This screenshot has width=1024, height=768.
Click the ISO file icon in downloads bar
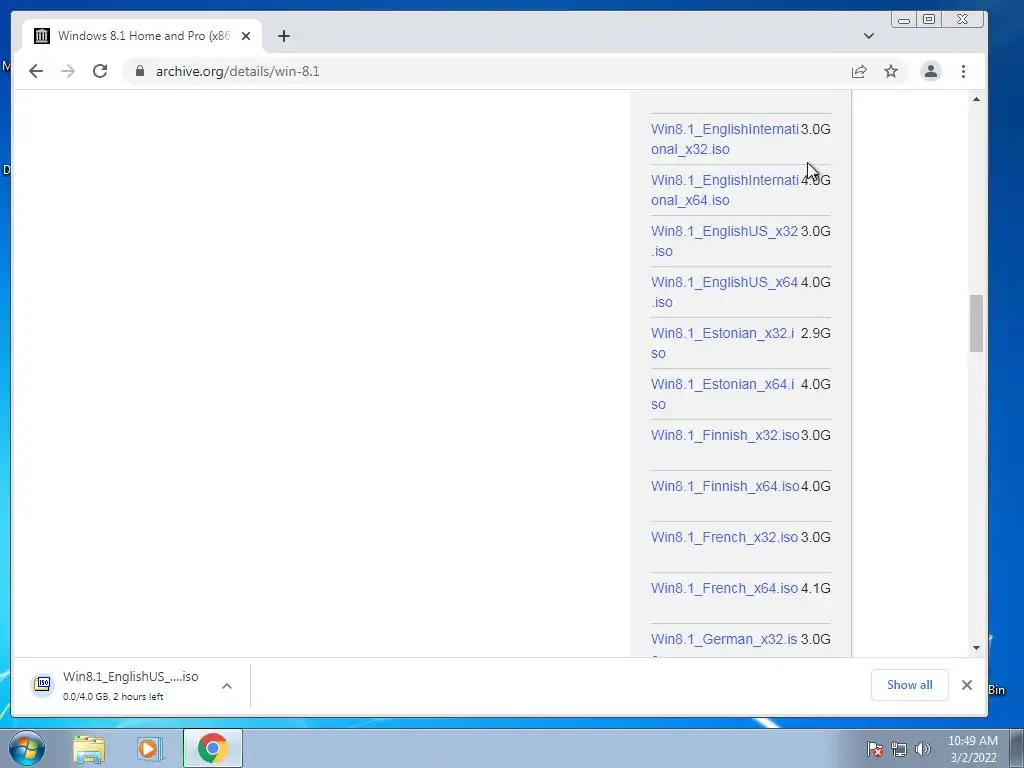(42, 684)
